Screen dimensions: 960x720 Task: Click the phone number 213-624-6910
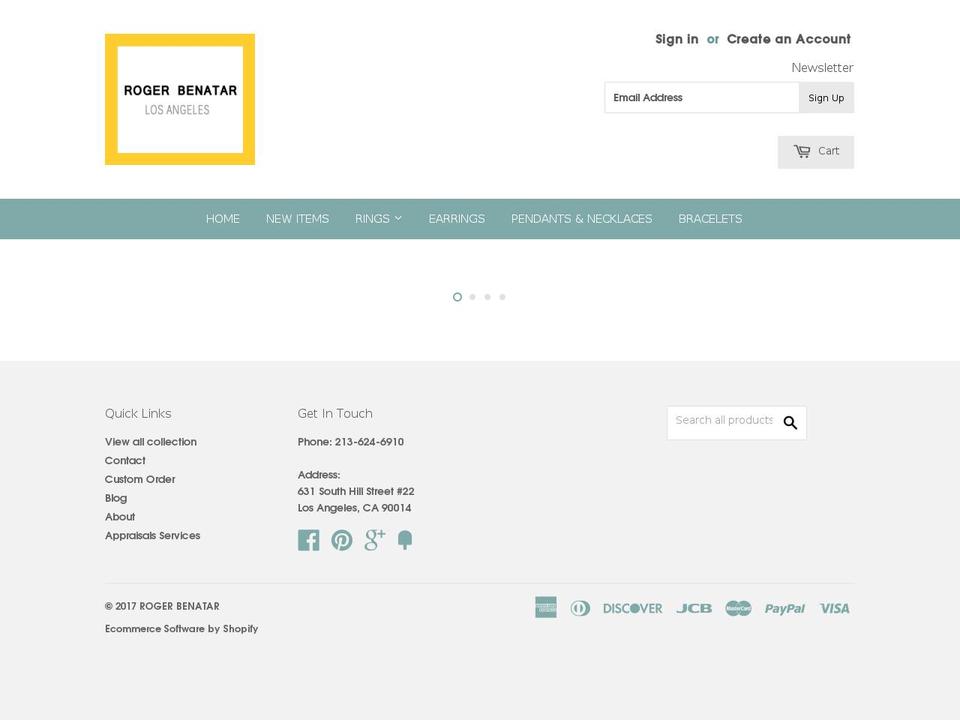point(369,441)
